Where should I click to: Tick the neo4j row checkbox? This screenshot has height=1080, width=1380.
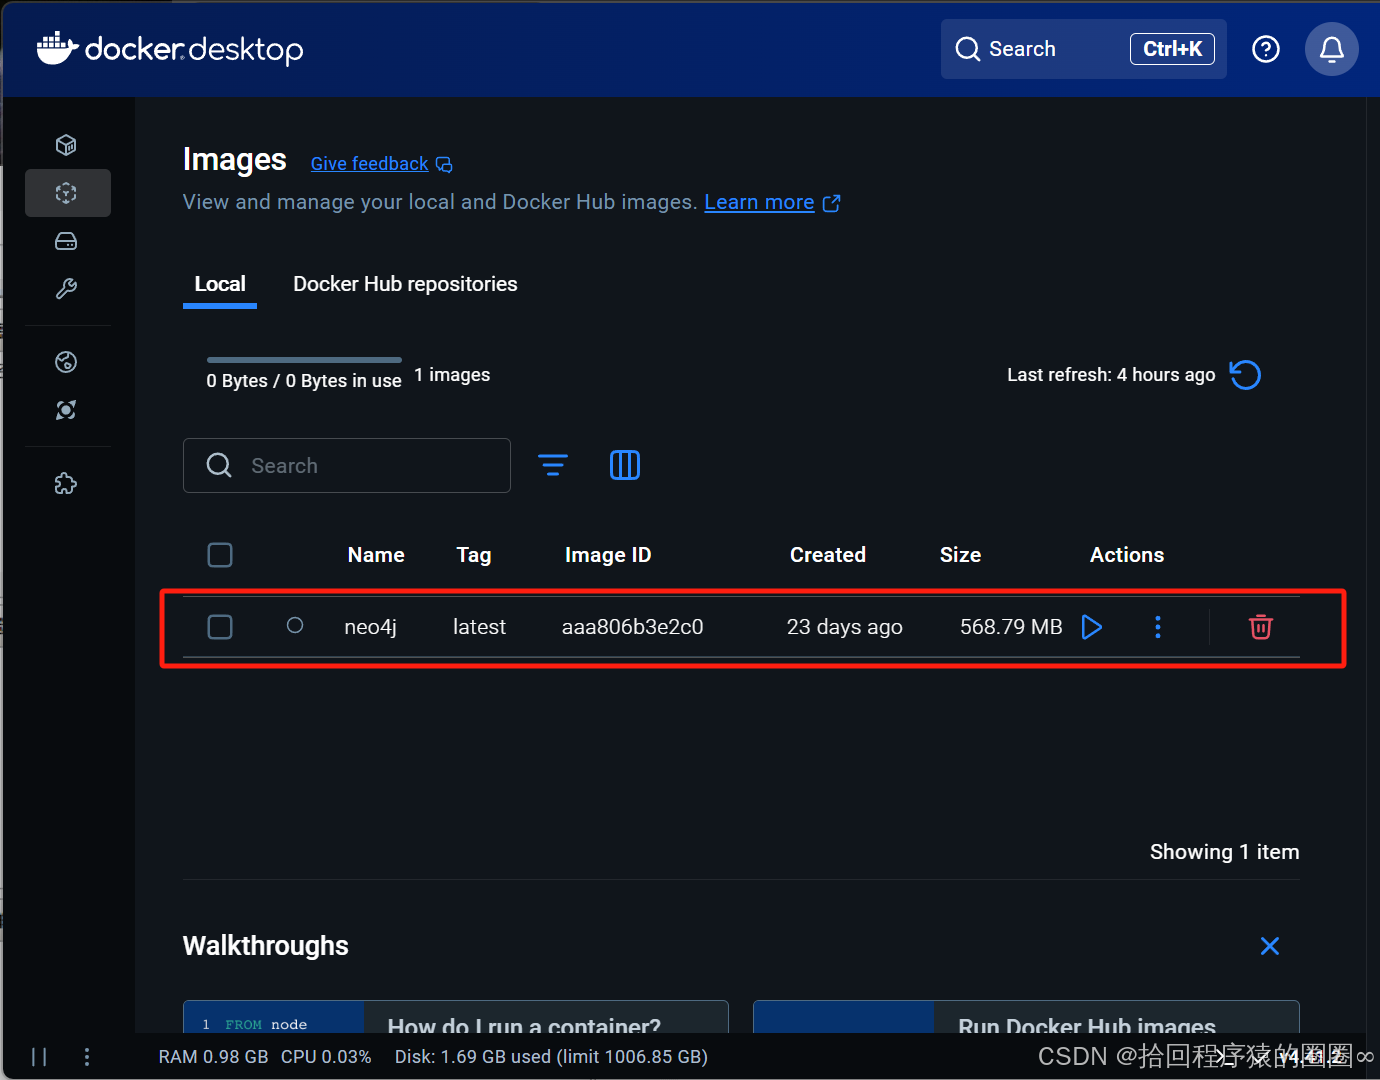220,627
